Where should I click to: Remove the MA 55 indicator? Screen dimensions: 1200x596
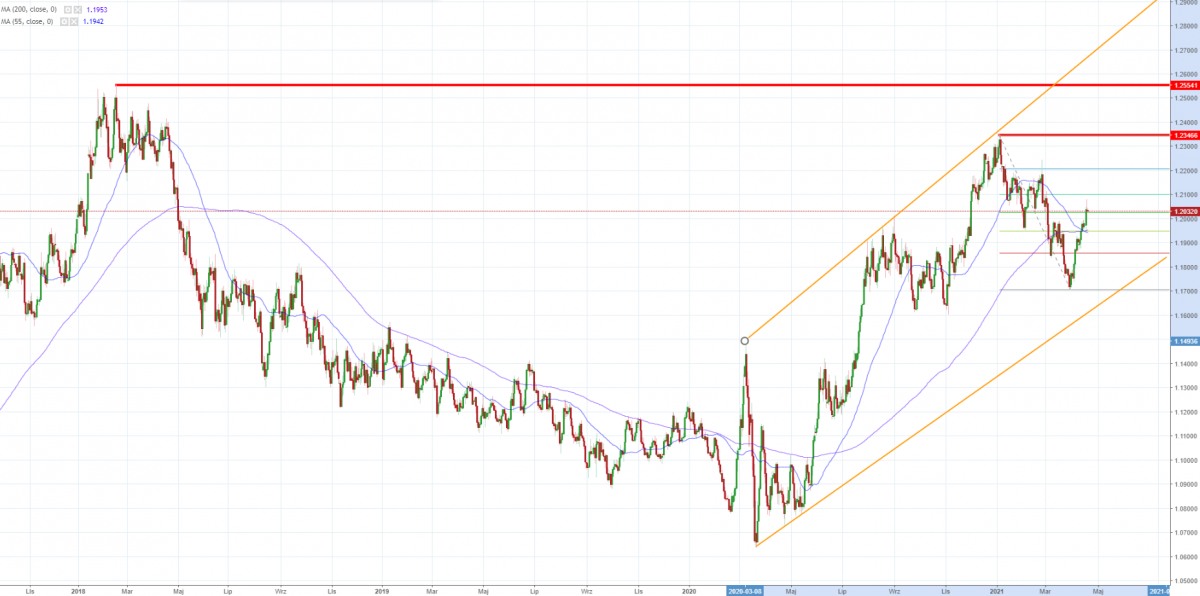pyautogui.click(x=74, y=21)
